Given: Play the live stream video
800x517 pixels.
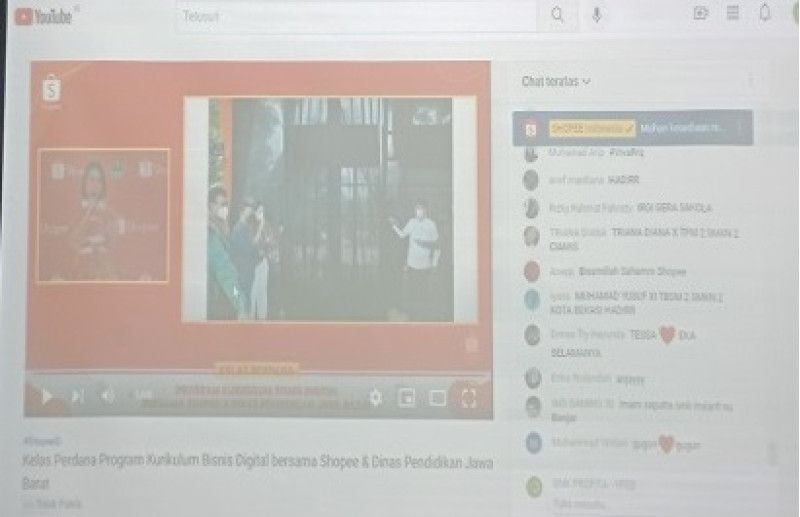Looking at the screenshot, I should 46,396.
